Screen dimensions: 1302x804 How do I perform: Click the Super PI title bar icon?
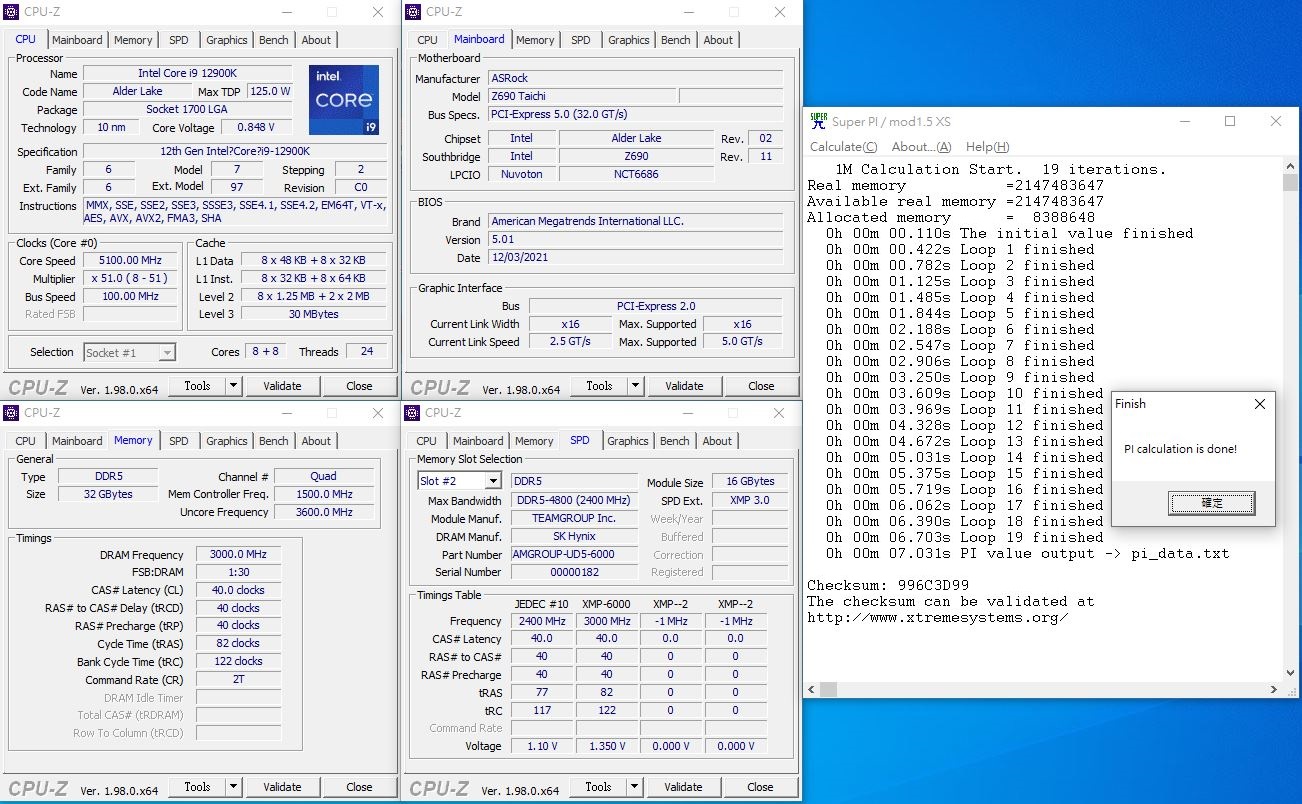click(819, 121)
